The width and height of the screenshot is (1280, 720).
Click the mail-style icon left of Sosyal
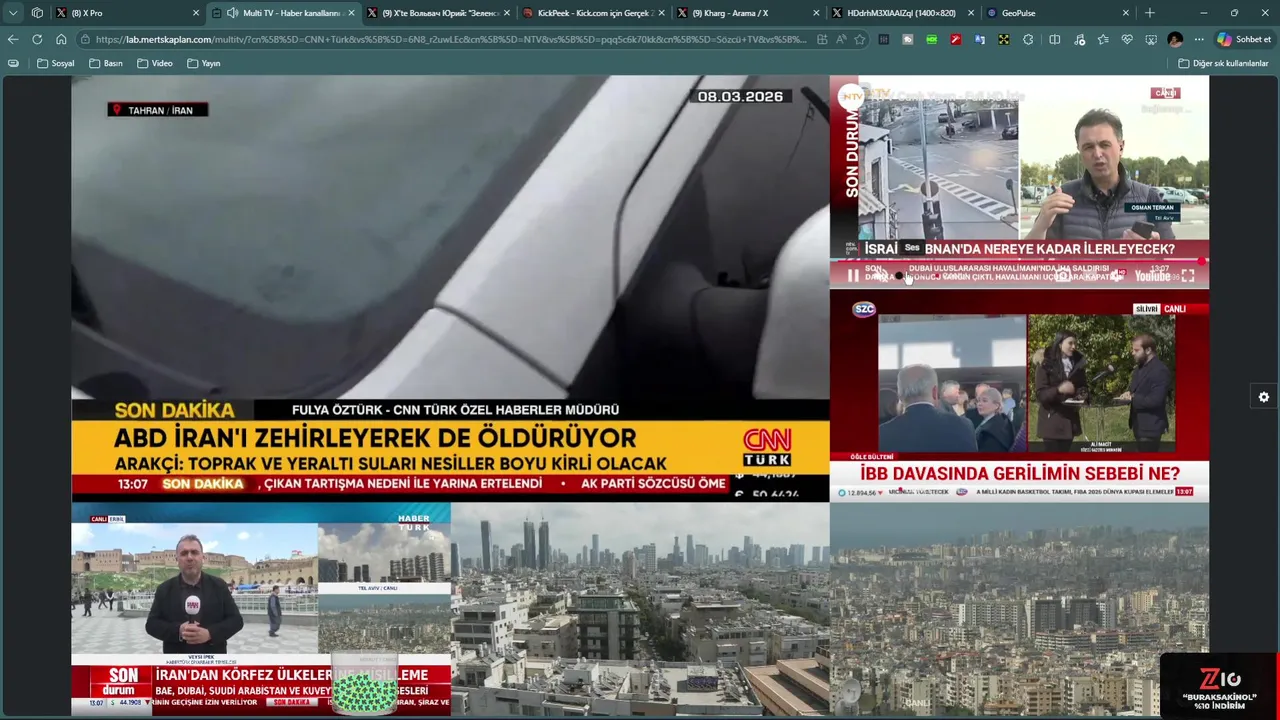(x=13, y=63)
